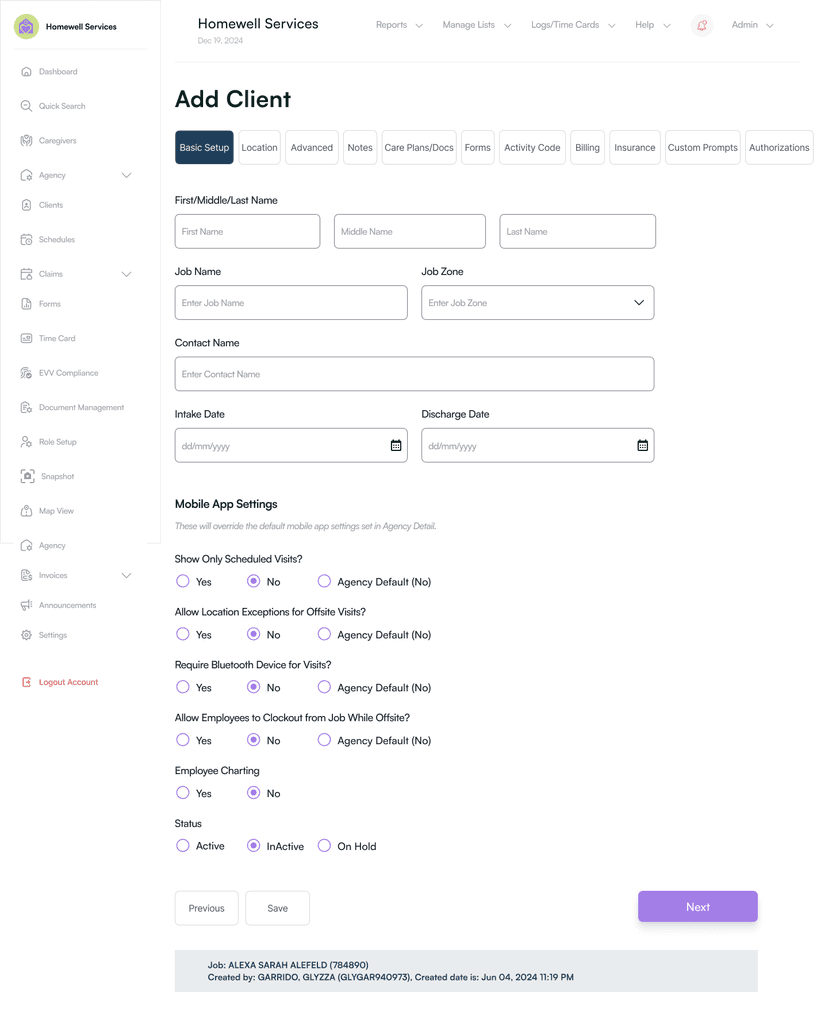Click the Save button

tap(277, 908)
